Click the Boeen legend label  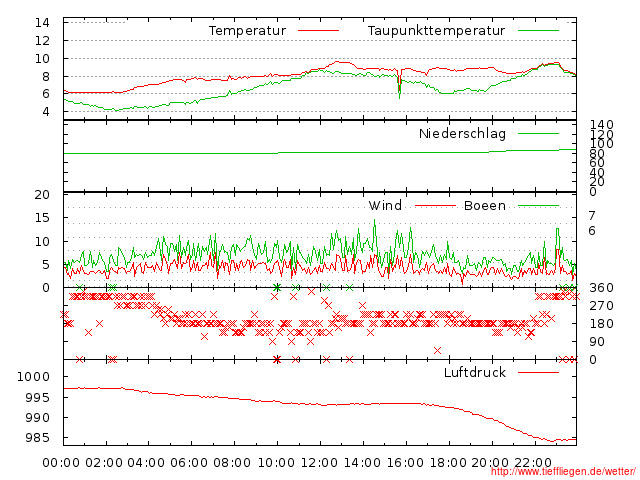[485, 205]
